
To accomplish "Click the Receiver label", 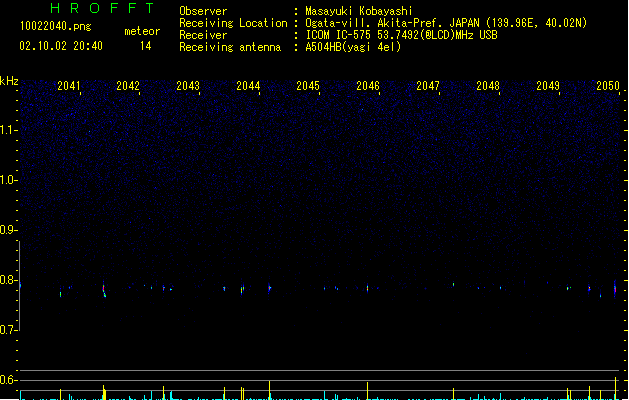I will coord(203,35).
